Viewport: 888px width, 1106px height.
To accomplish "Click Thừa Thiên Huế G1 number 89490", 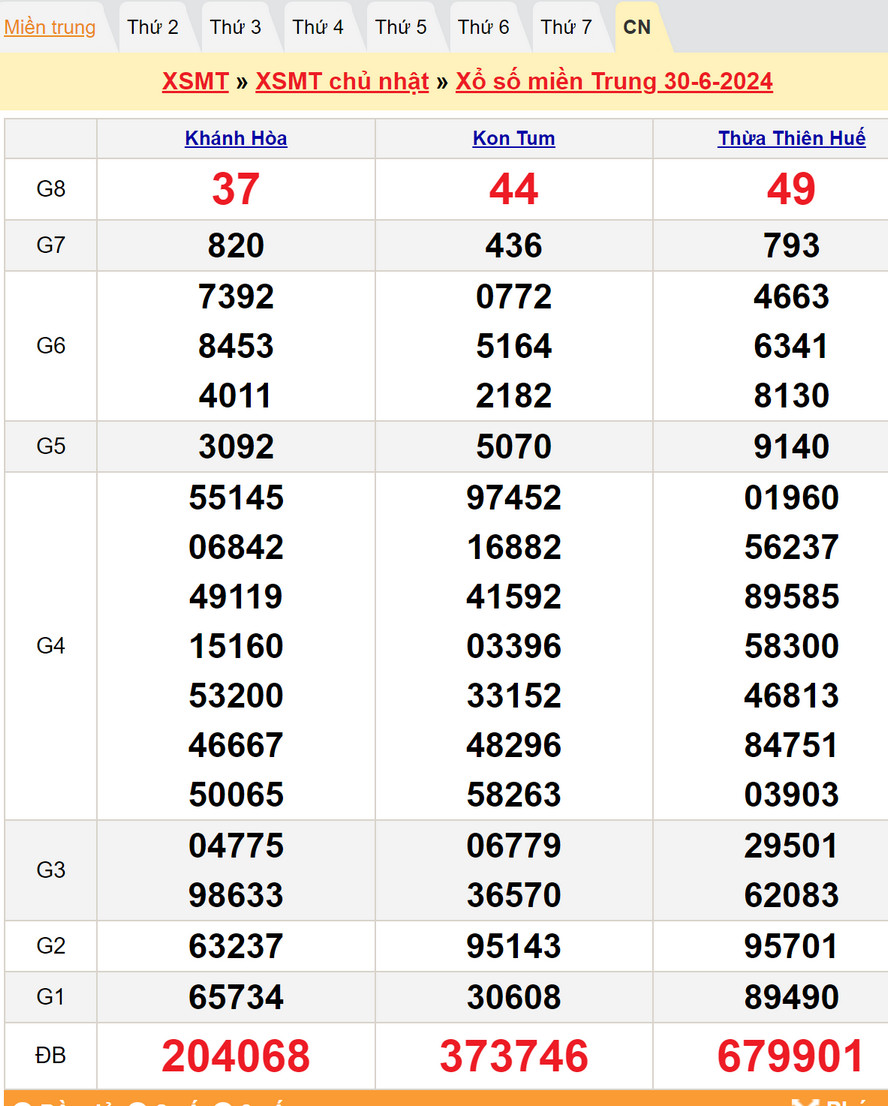I will 791,997.
